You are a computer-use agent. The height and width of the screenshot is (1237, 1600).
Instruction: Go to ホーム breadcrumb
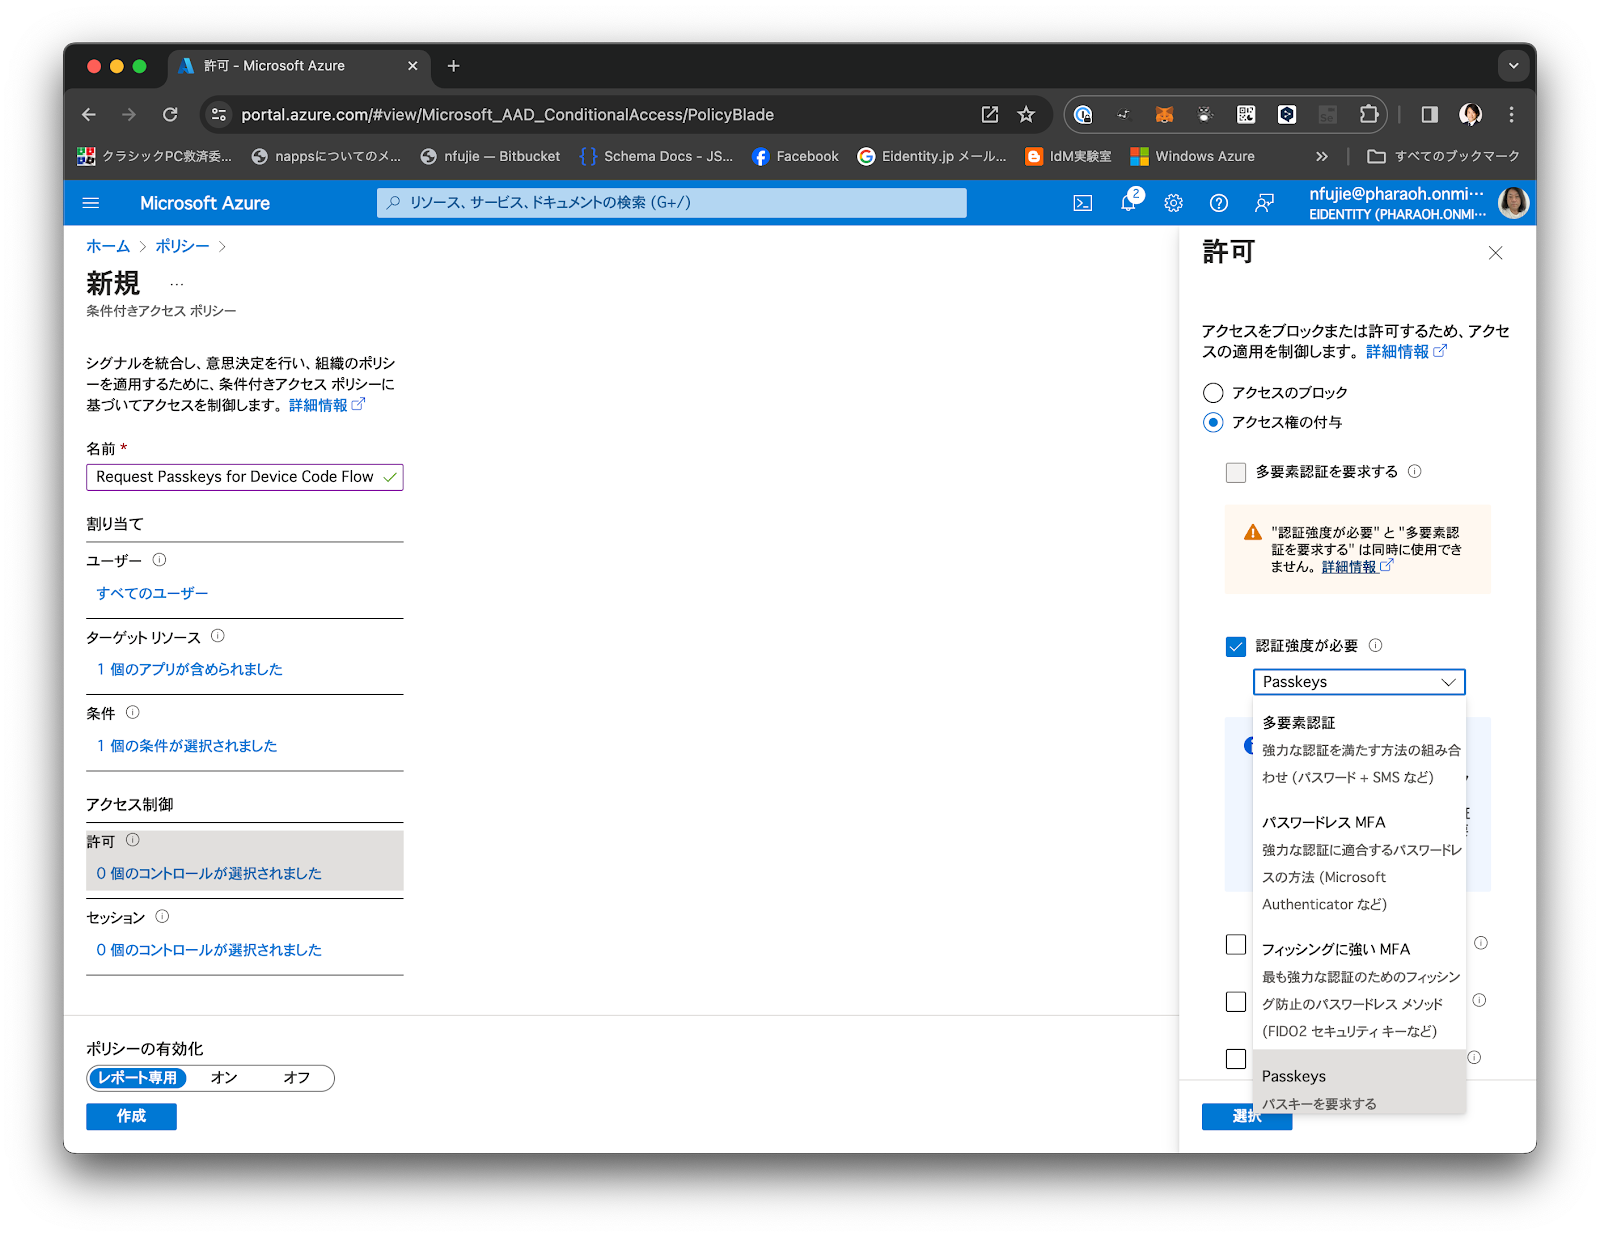click(108, 246)
